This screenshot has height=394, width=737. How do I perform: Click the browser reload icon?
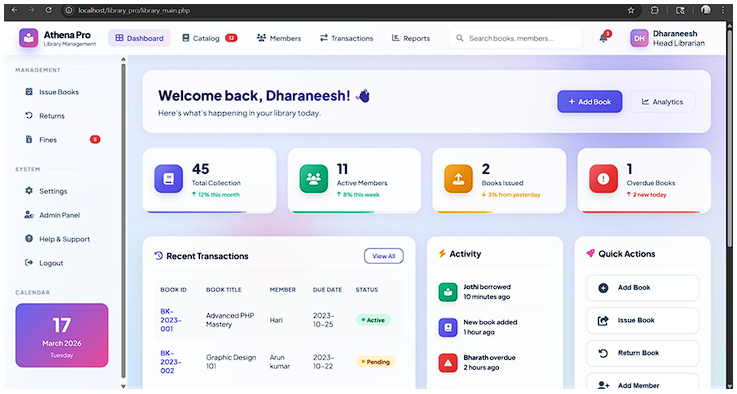click(x=49, y=10)
